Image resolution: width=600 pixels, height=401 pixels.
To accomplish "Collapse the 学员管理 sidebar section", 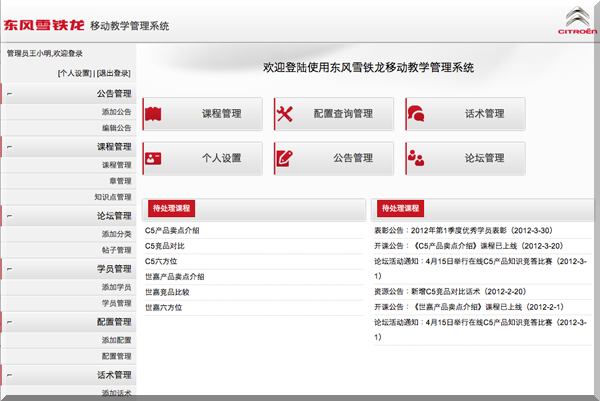I will coord(10,269).
